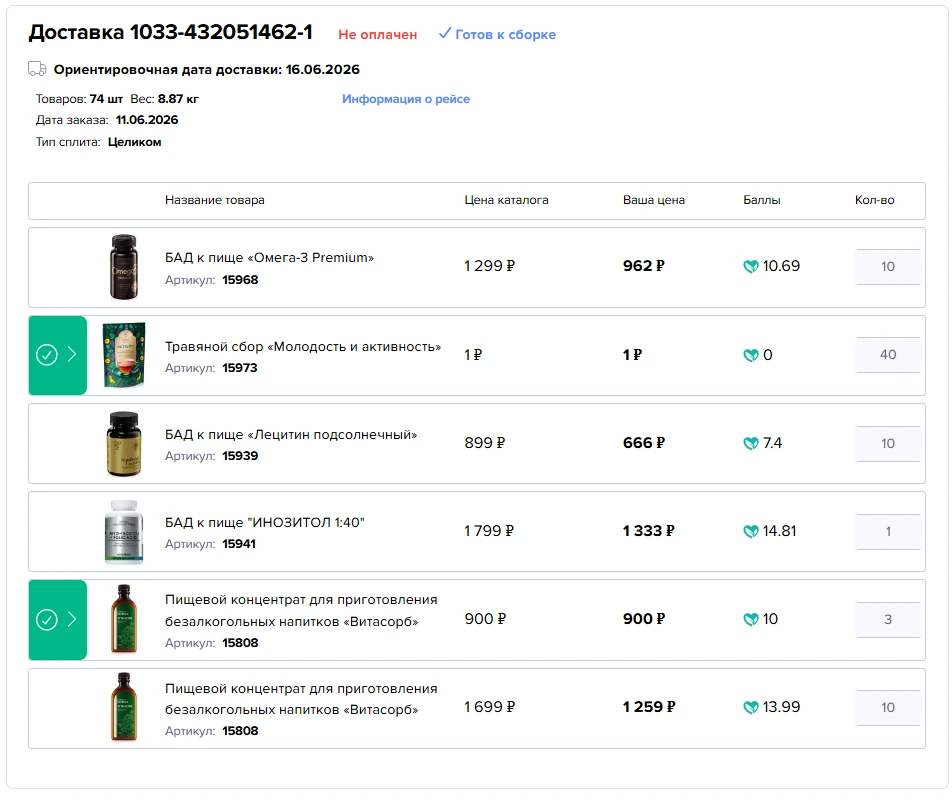Expand green panel arrow on 900 ₽ Витасорб row
The width and height of the screenshot is (952, 806).
pyautogui.click(x=72, y=619)
